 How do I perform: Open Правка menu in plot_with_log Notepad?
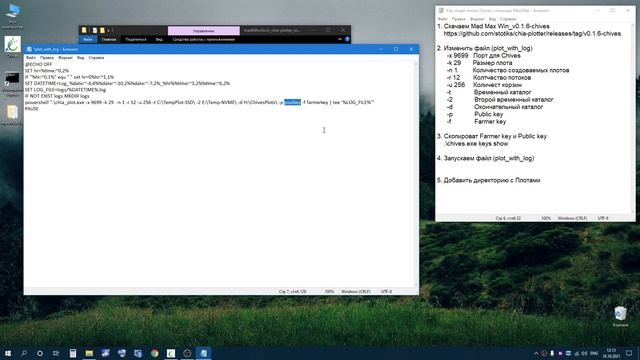click(47, 58)
